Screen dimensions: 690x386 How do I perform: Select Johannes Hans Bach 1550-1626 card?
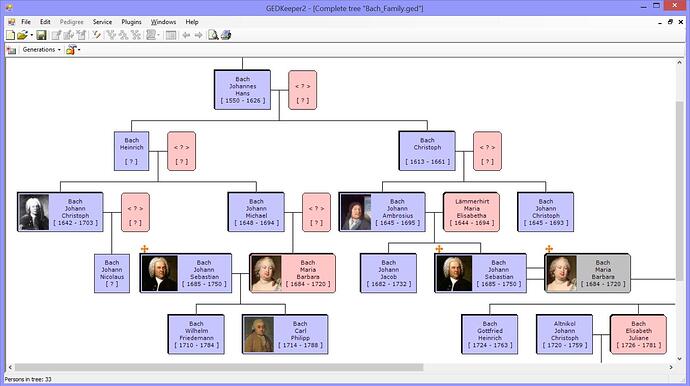point(242,90)
